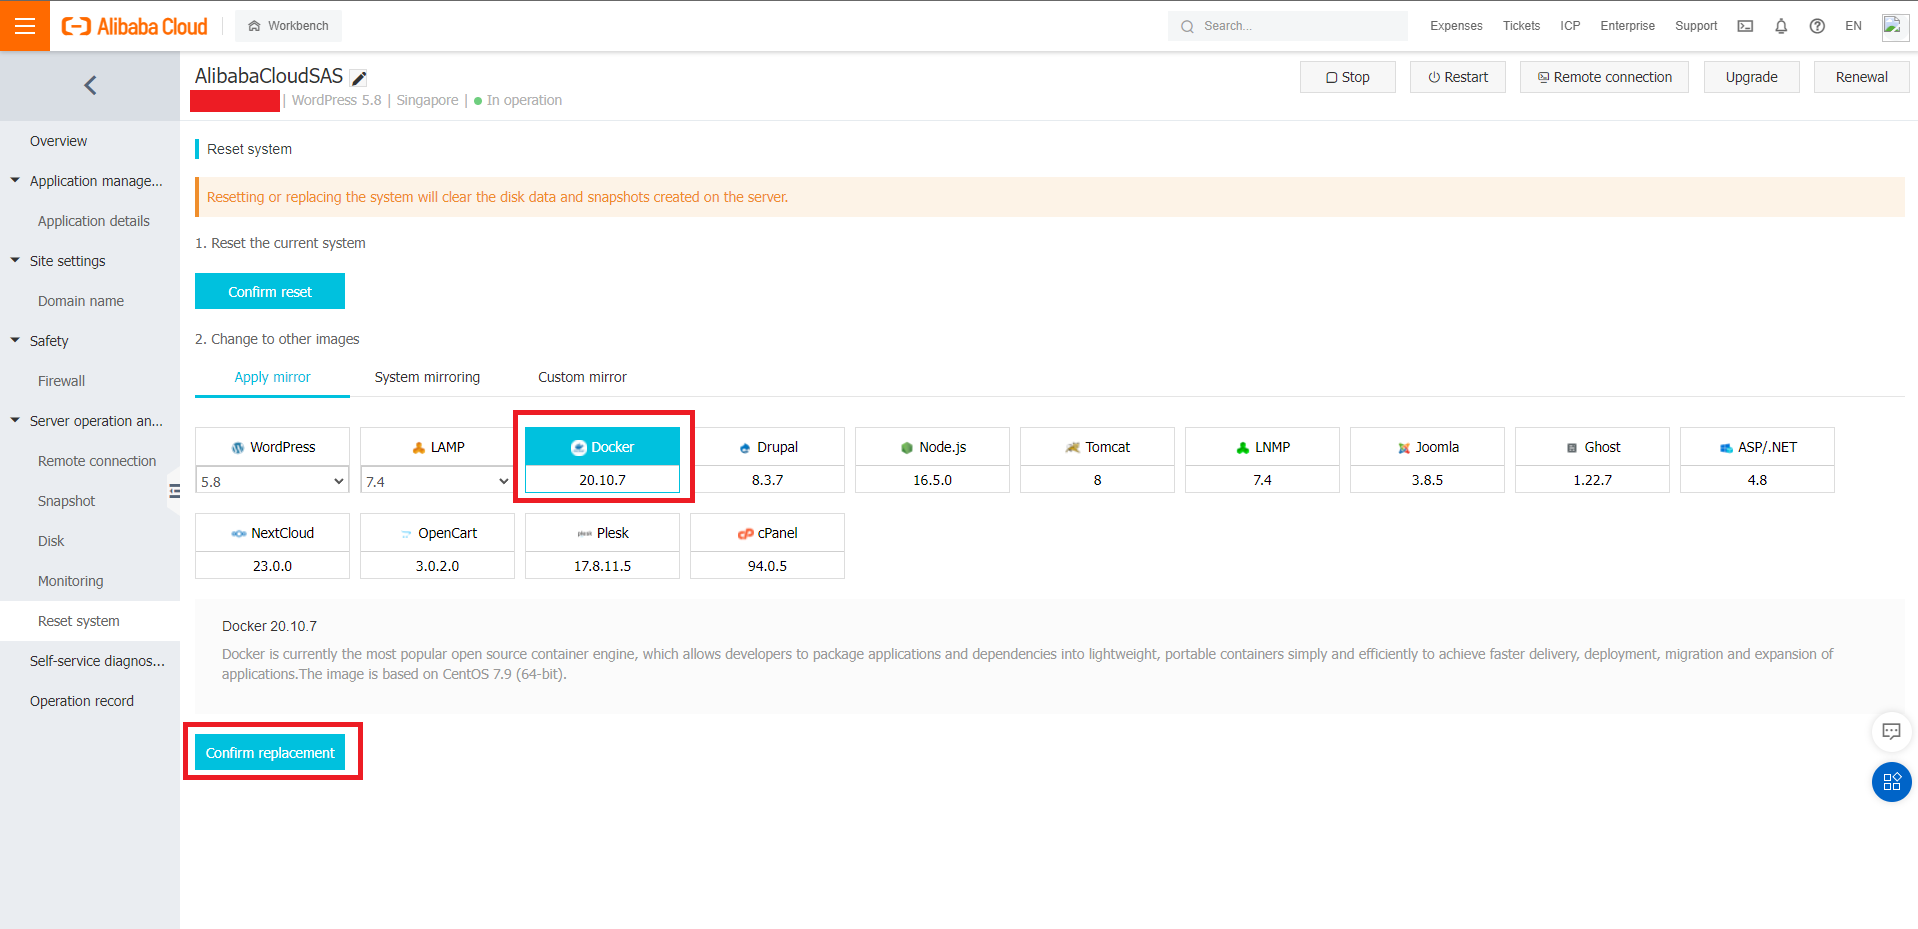The width and height of the screenshot is (1918, 929).
Task: Open the chat feedback floating icon
Action: 1891,731
